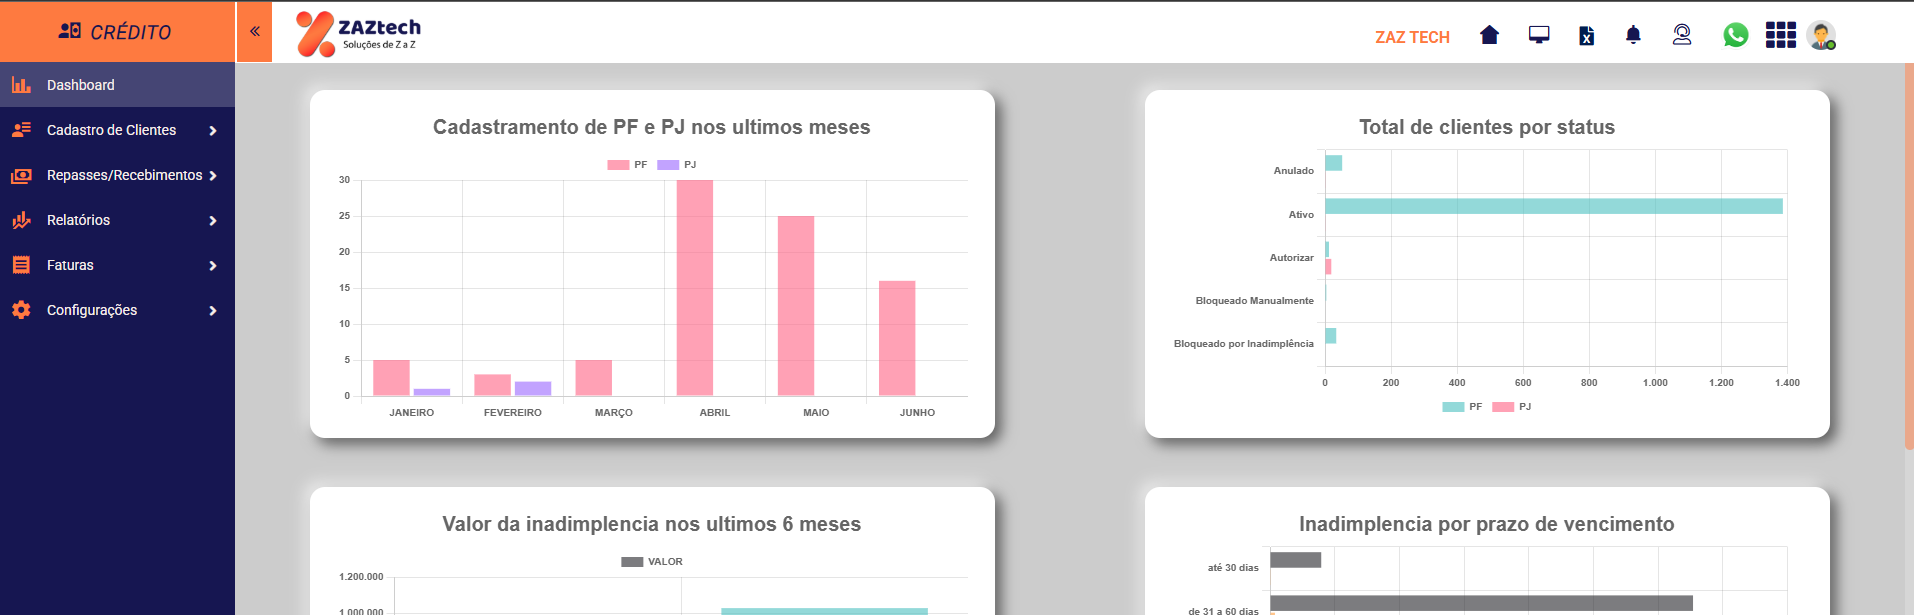Select Dashboard menu item
This screenshot has width=1914, height=615.
(117, 85)
